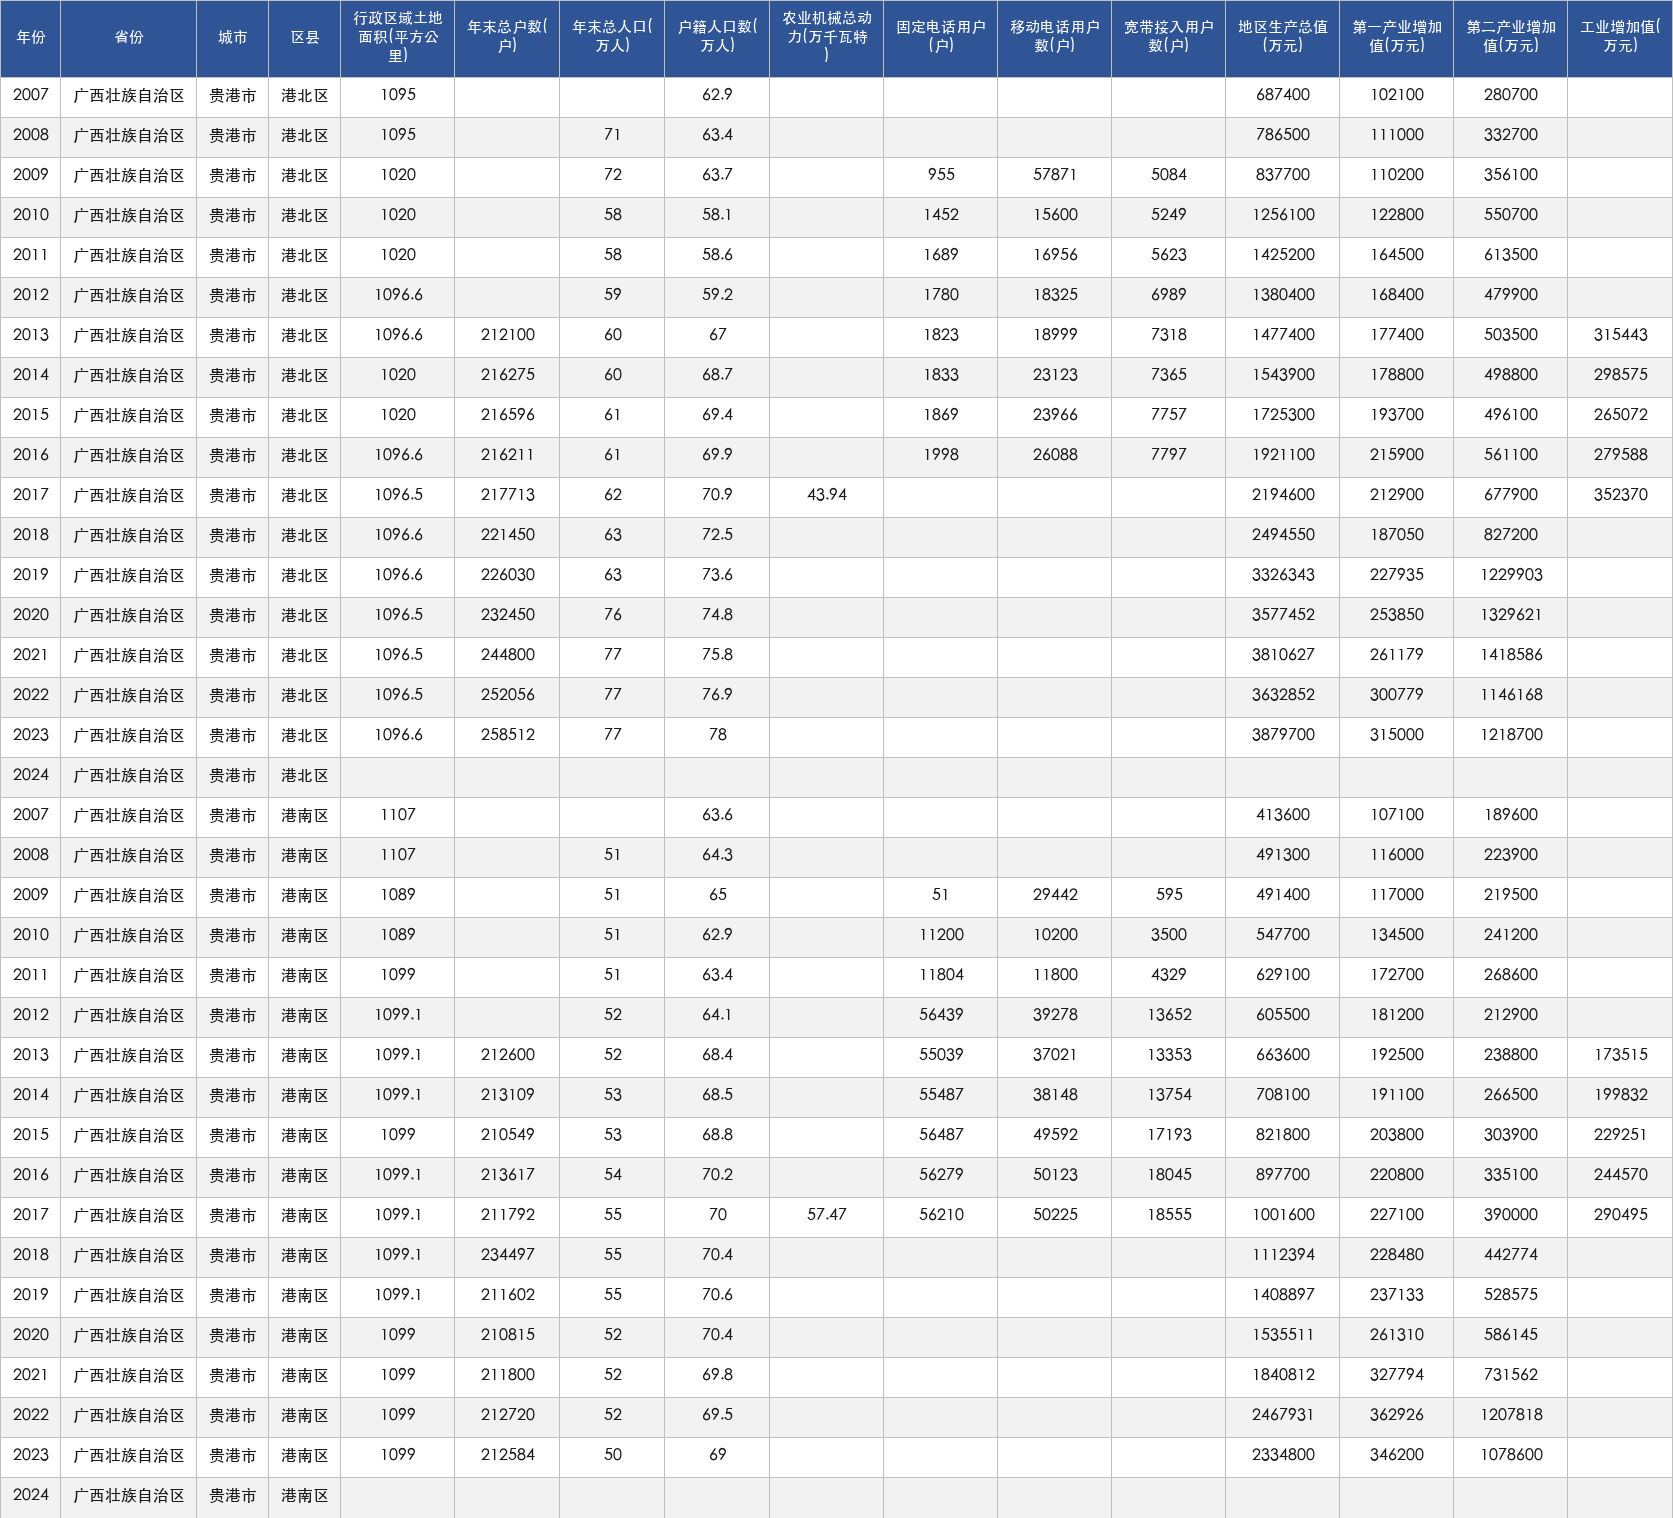The height and width of the screenshot is (1518, 1673).
Task: Select mobile users cell 57871
Action: [x=1054, y=175]
